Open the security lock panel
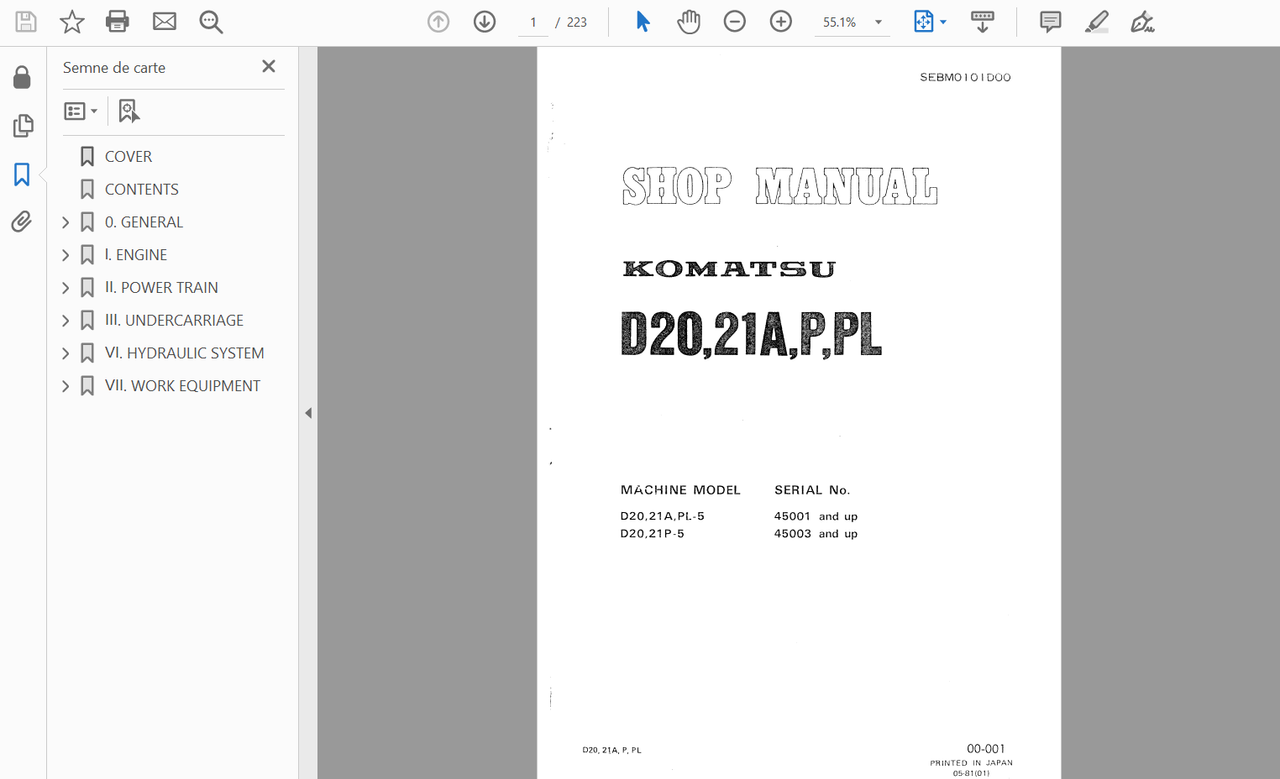Image resolution: width=1280 pixels, height=779 pixels. point(22,78)
